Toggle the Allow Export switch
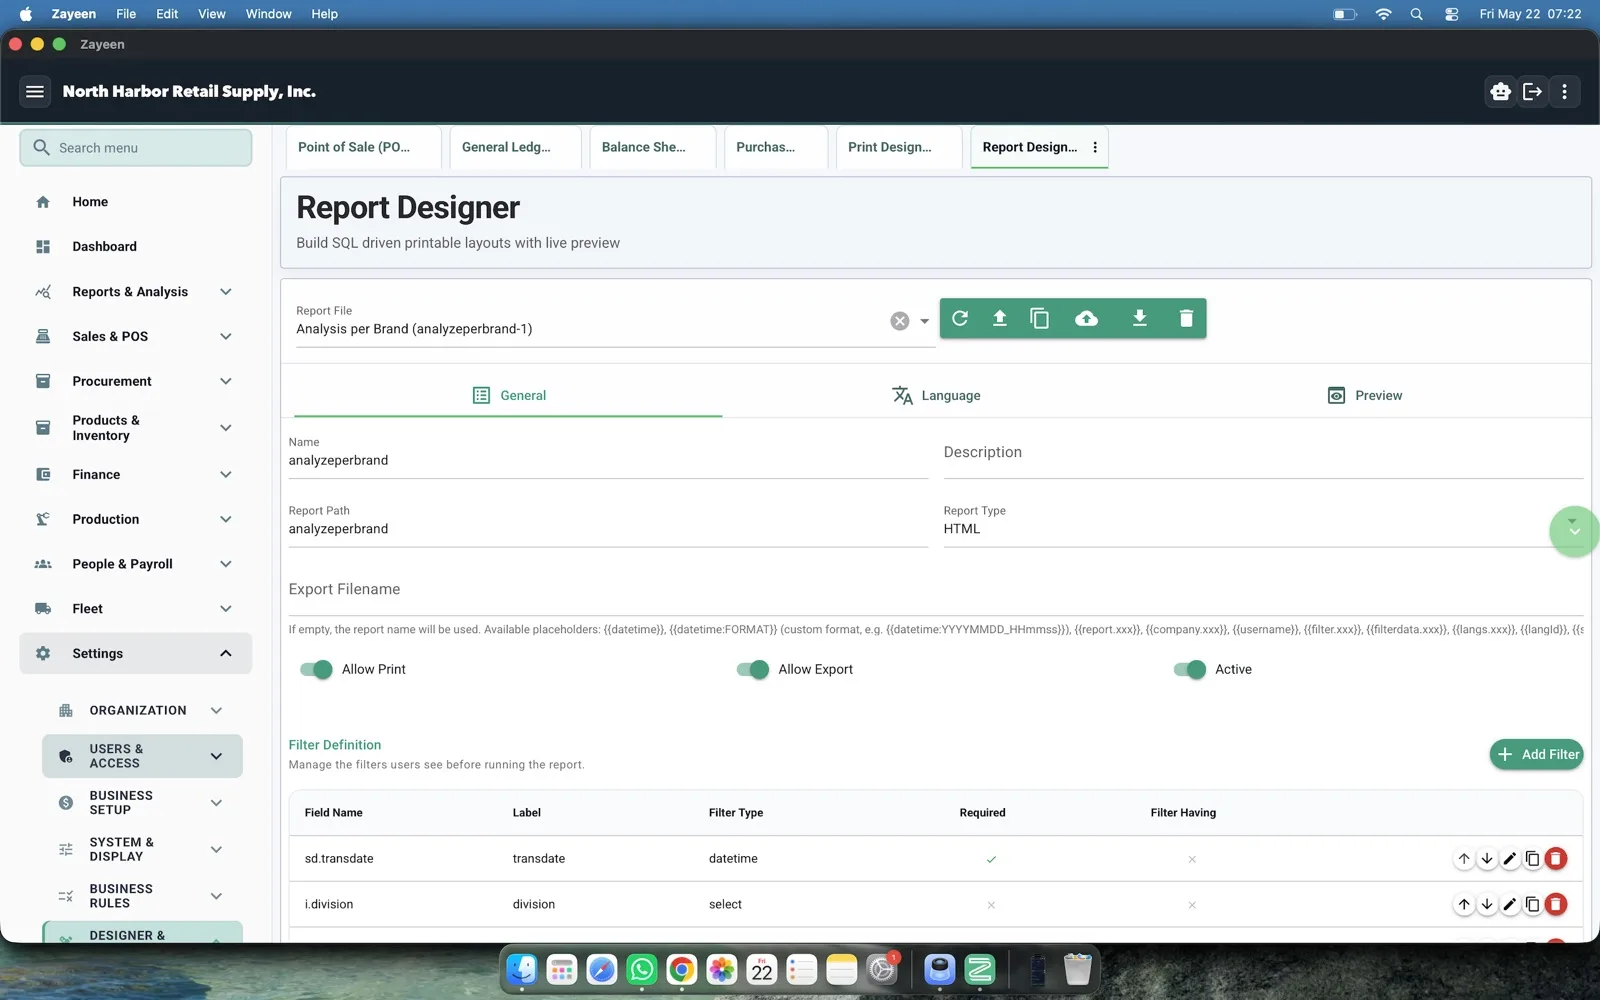The image size is (1600, 1000). coord(753,670)
